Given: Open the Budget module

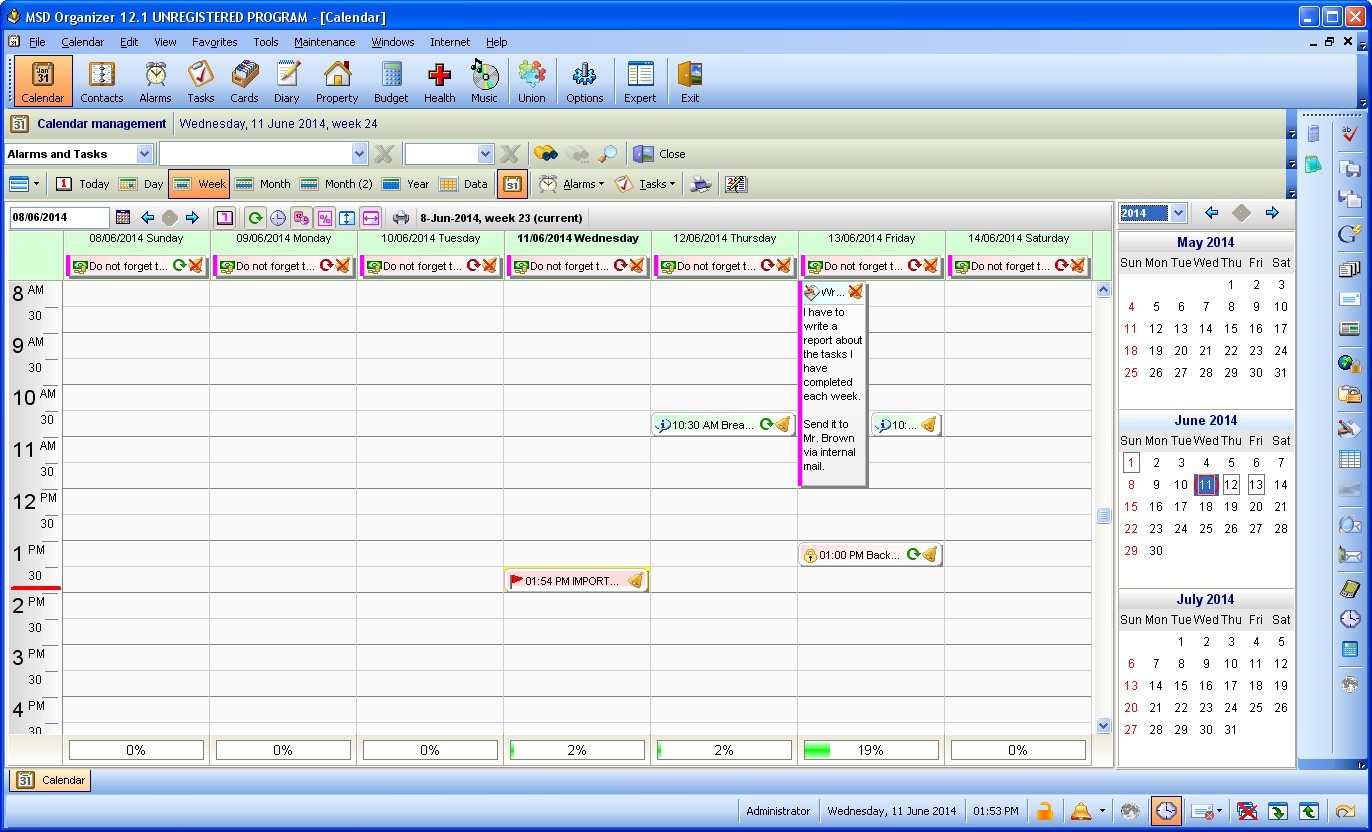Looking at the screenshot, I should [x=391, y=81].
